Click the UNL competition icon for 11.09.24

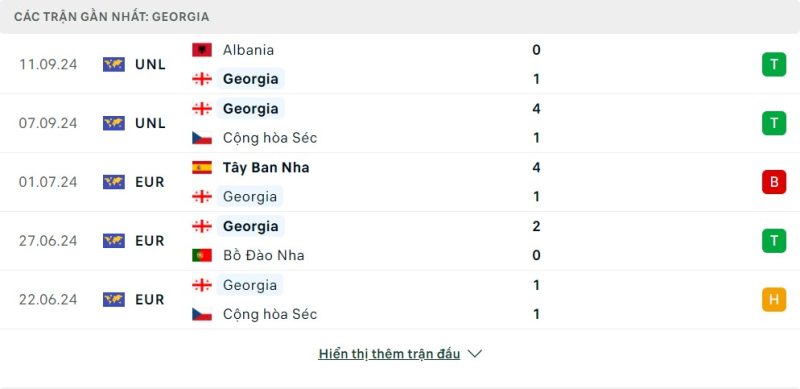click(114, 64)
